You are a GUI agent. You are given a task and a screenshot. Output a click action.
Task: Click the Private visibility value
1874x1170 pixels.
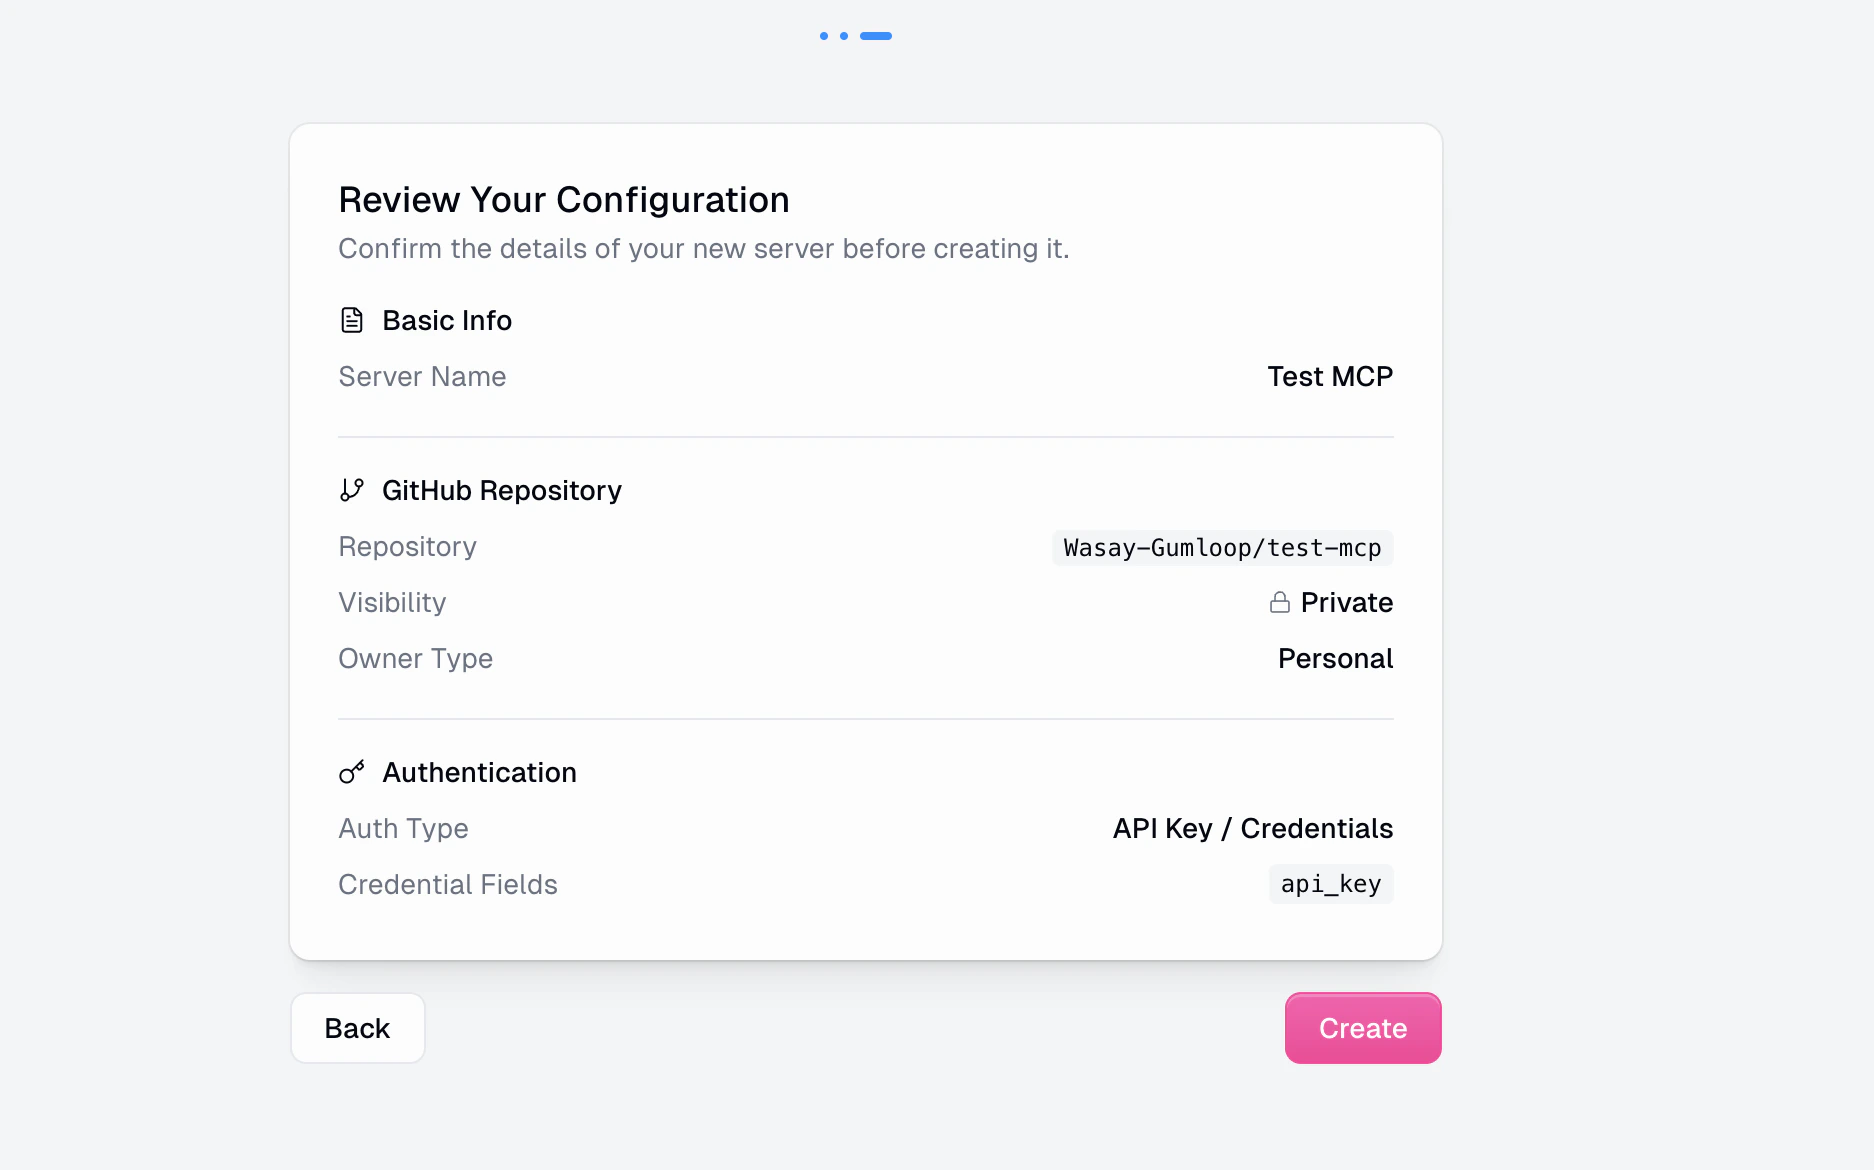(1346, 602)
